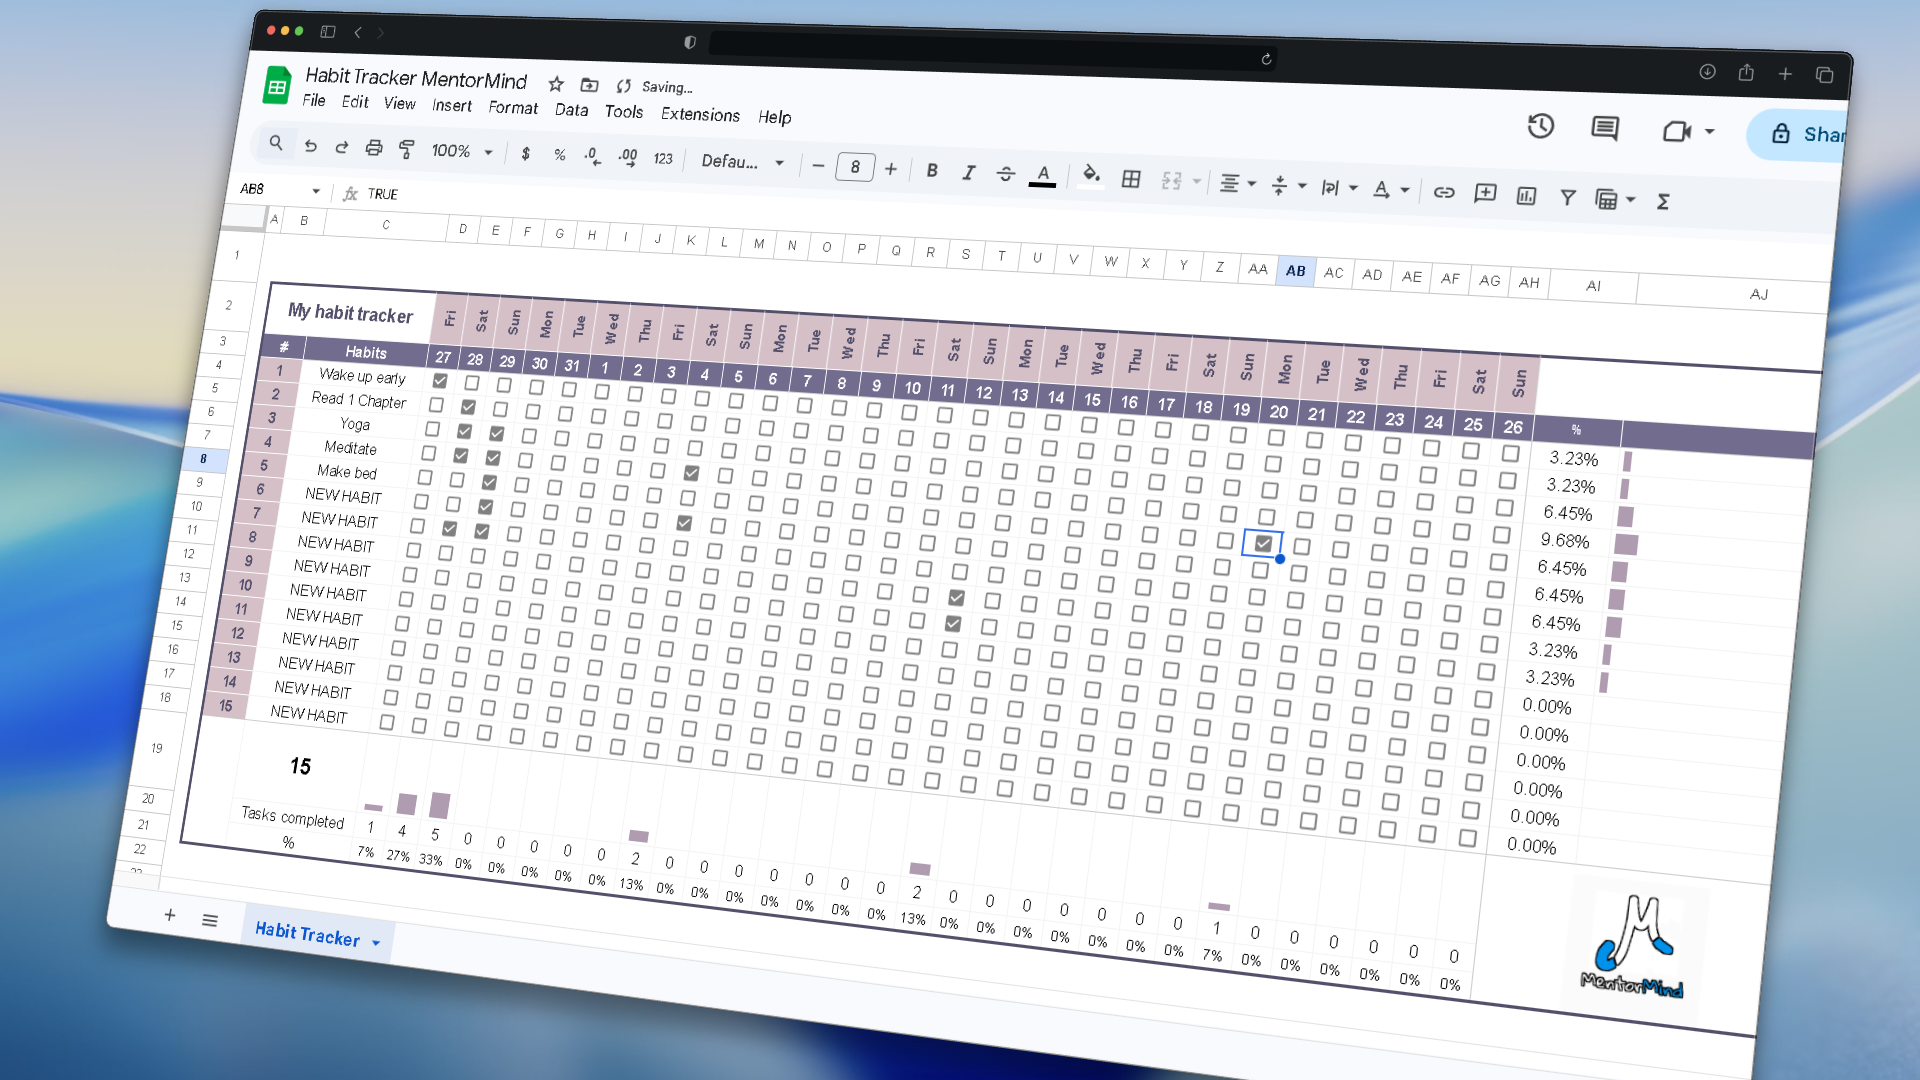Click the Insert link icon
The height and width of the screenshot is (1080, 1920).
(x=1444, y=191)
